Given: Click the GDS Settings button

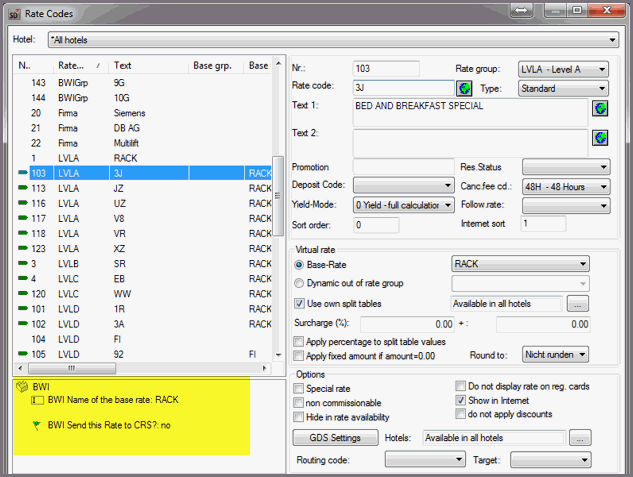Looking at the screenshot, I should coord(335,438).
